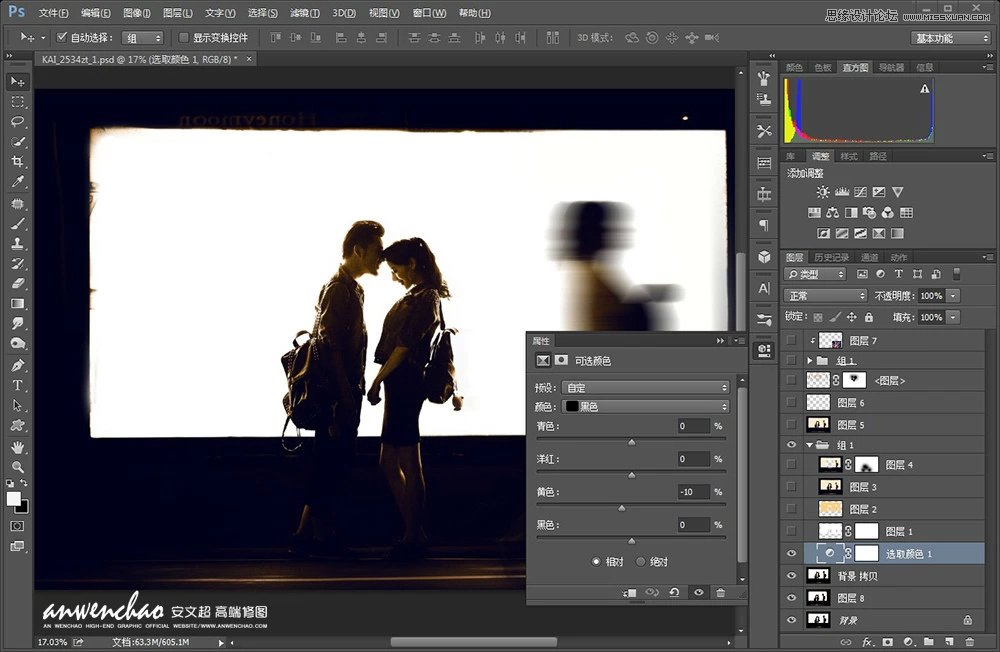Select the Clone Stamp tool
The height and width of the screenshot is (652, 1000).
pos(18,243)
